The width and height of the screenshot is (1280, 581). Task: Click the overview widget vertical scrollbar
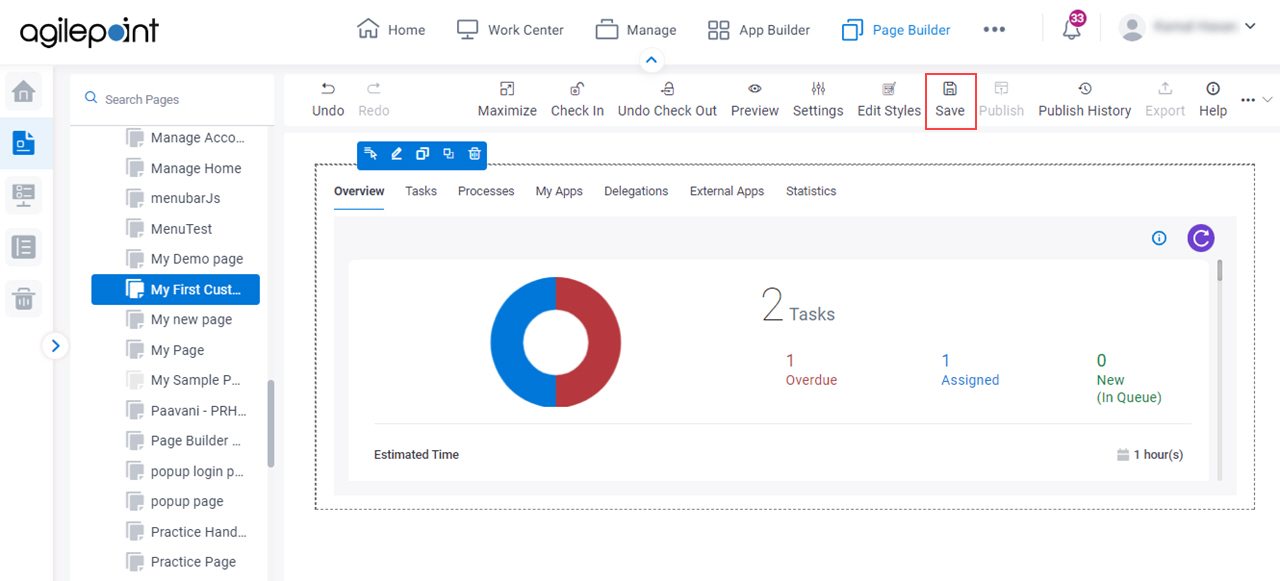coord(1220,270)
